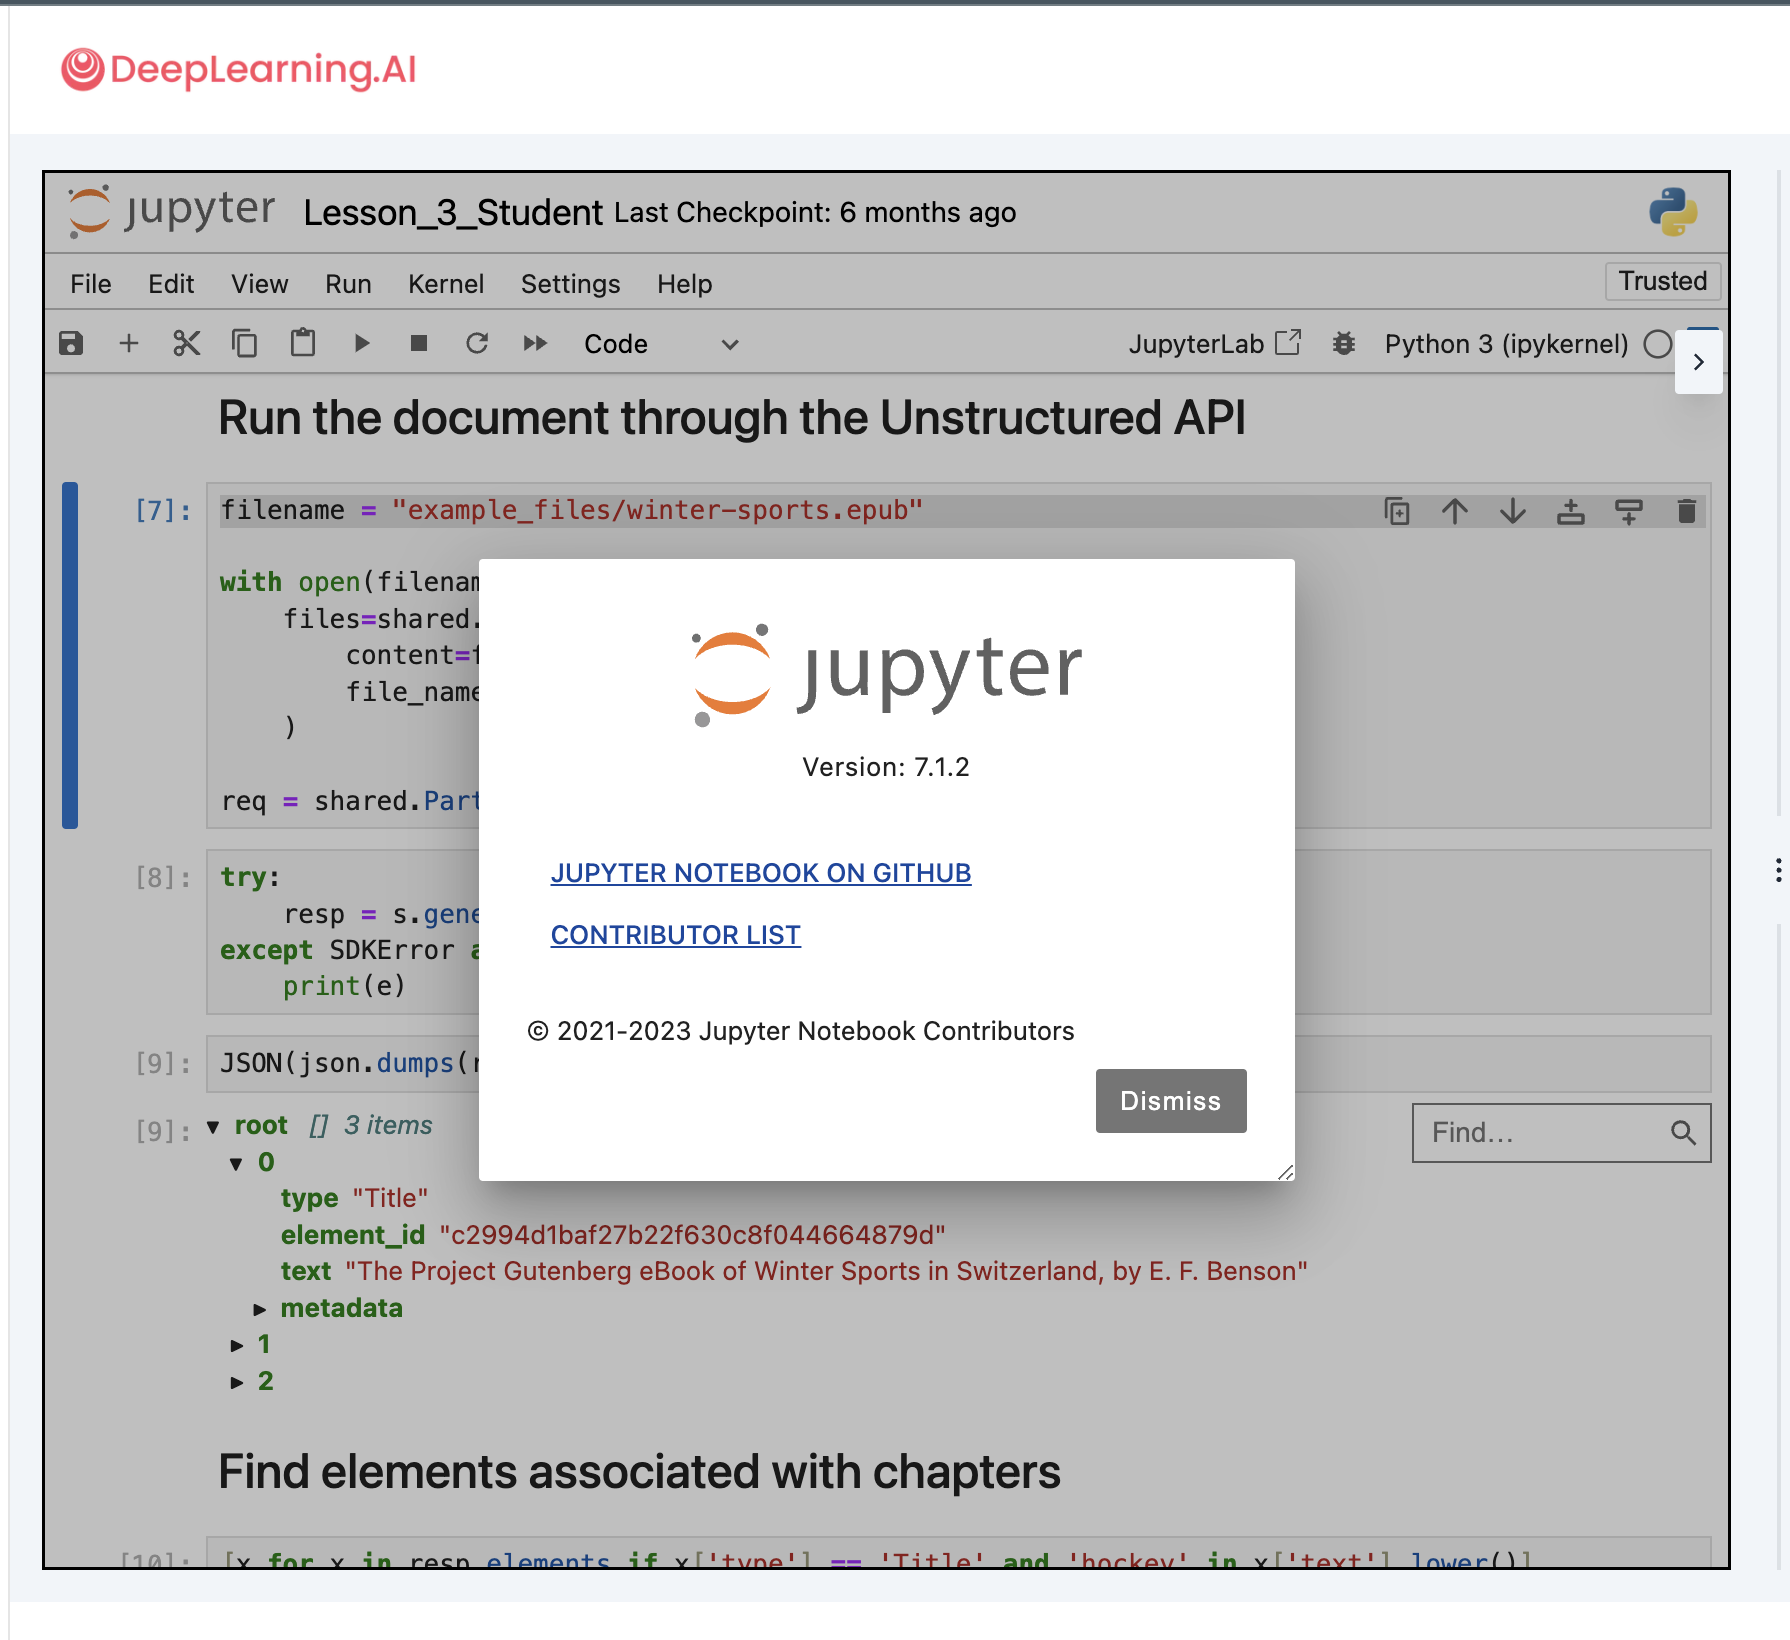Viewport: 1790px width, 1640px height.
Task: Restart the kernel refresh icon
Action: point(477,344)
